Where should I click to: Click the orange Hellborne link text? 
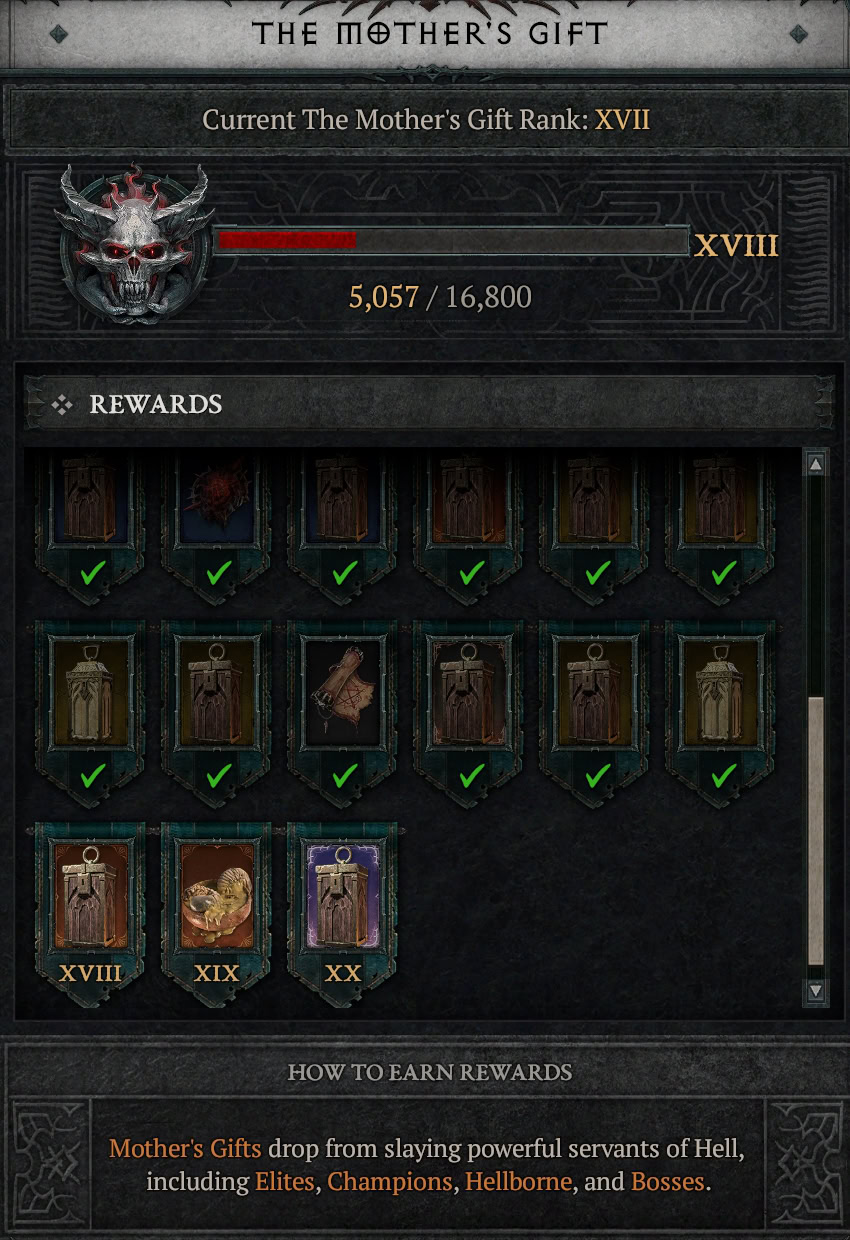click(x=518, y=1181)
